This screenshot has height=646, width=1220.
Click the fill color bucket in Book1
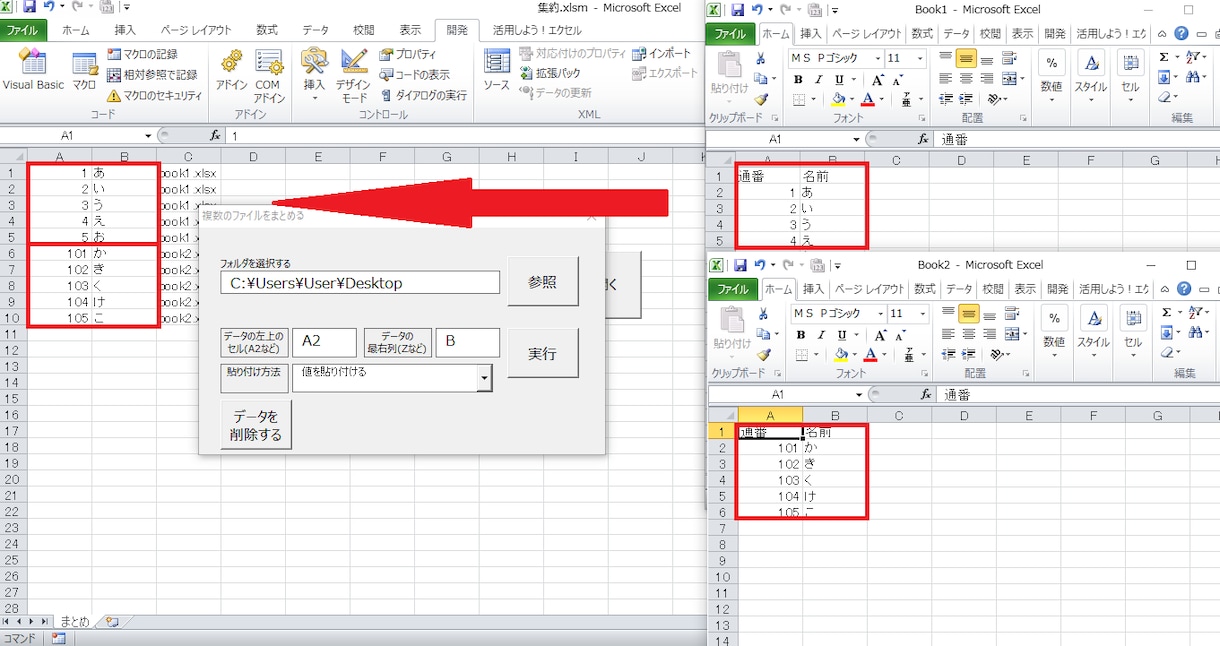click(x=838, y=99)
